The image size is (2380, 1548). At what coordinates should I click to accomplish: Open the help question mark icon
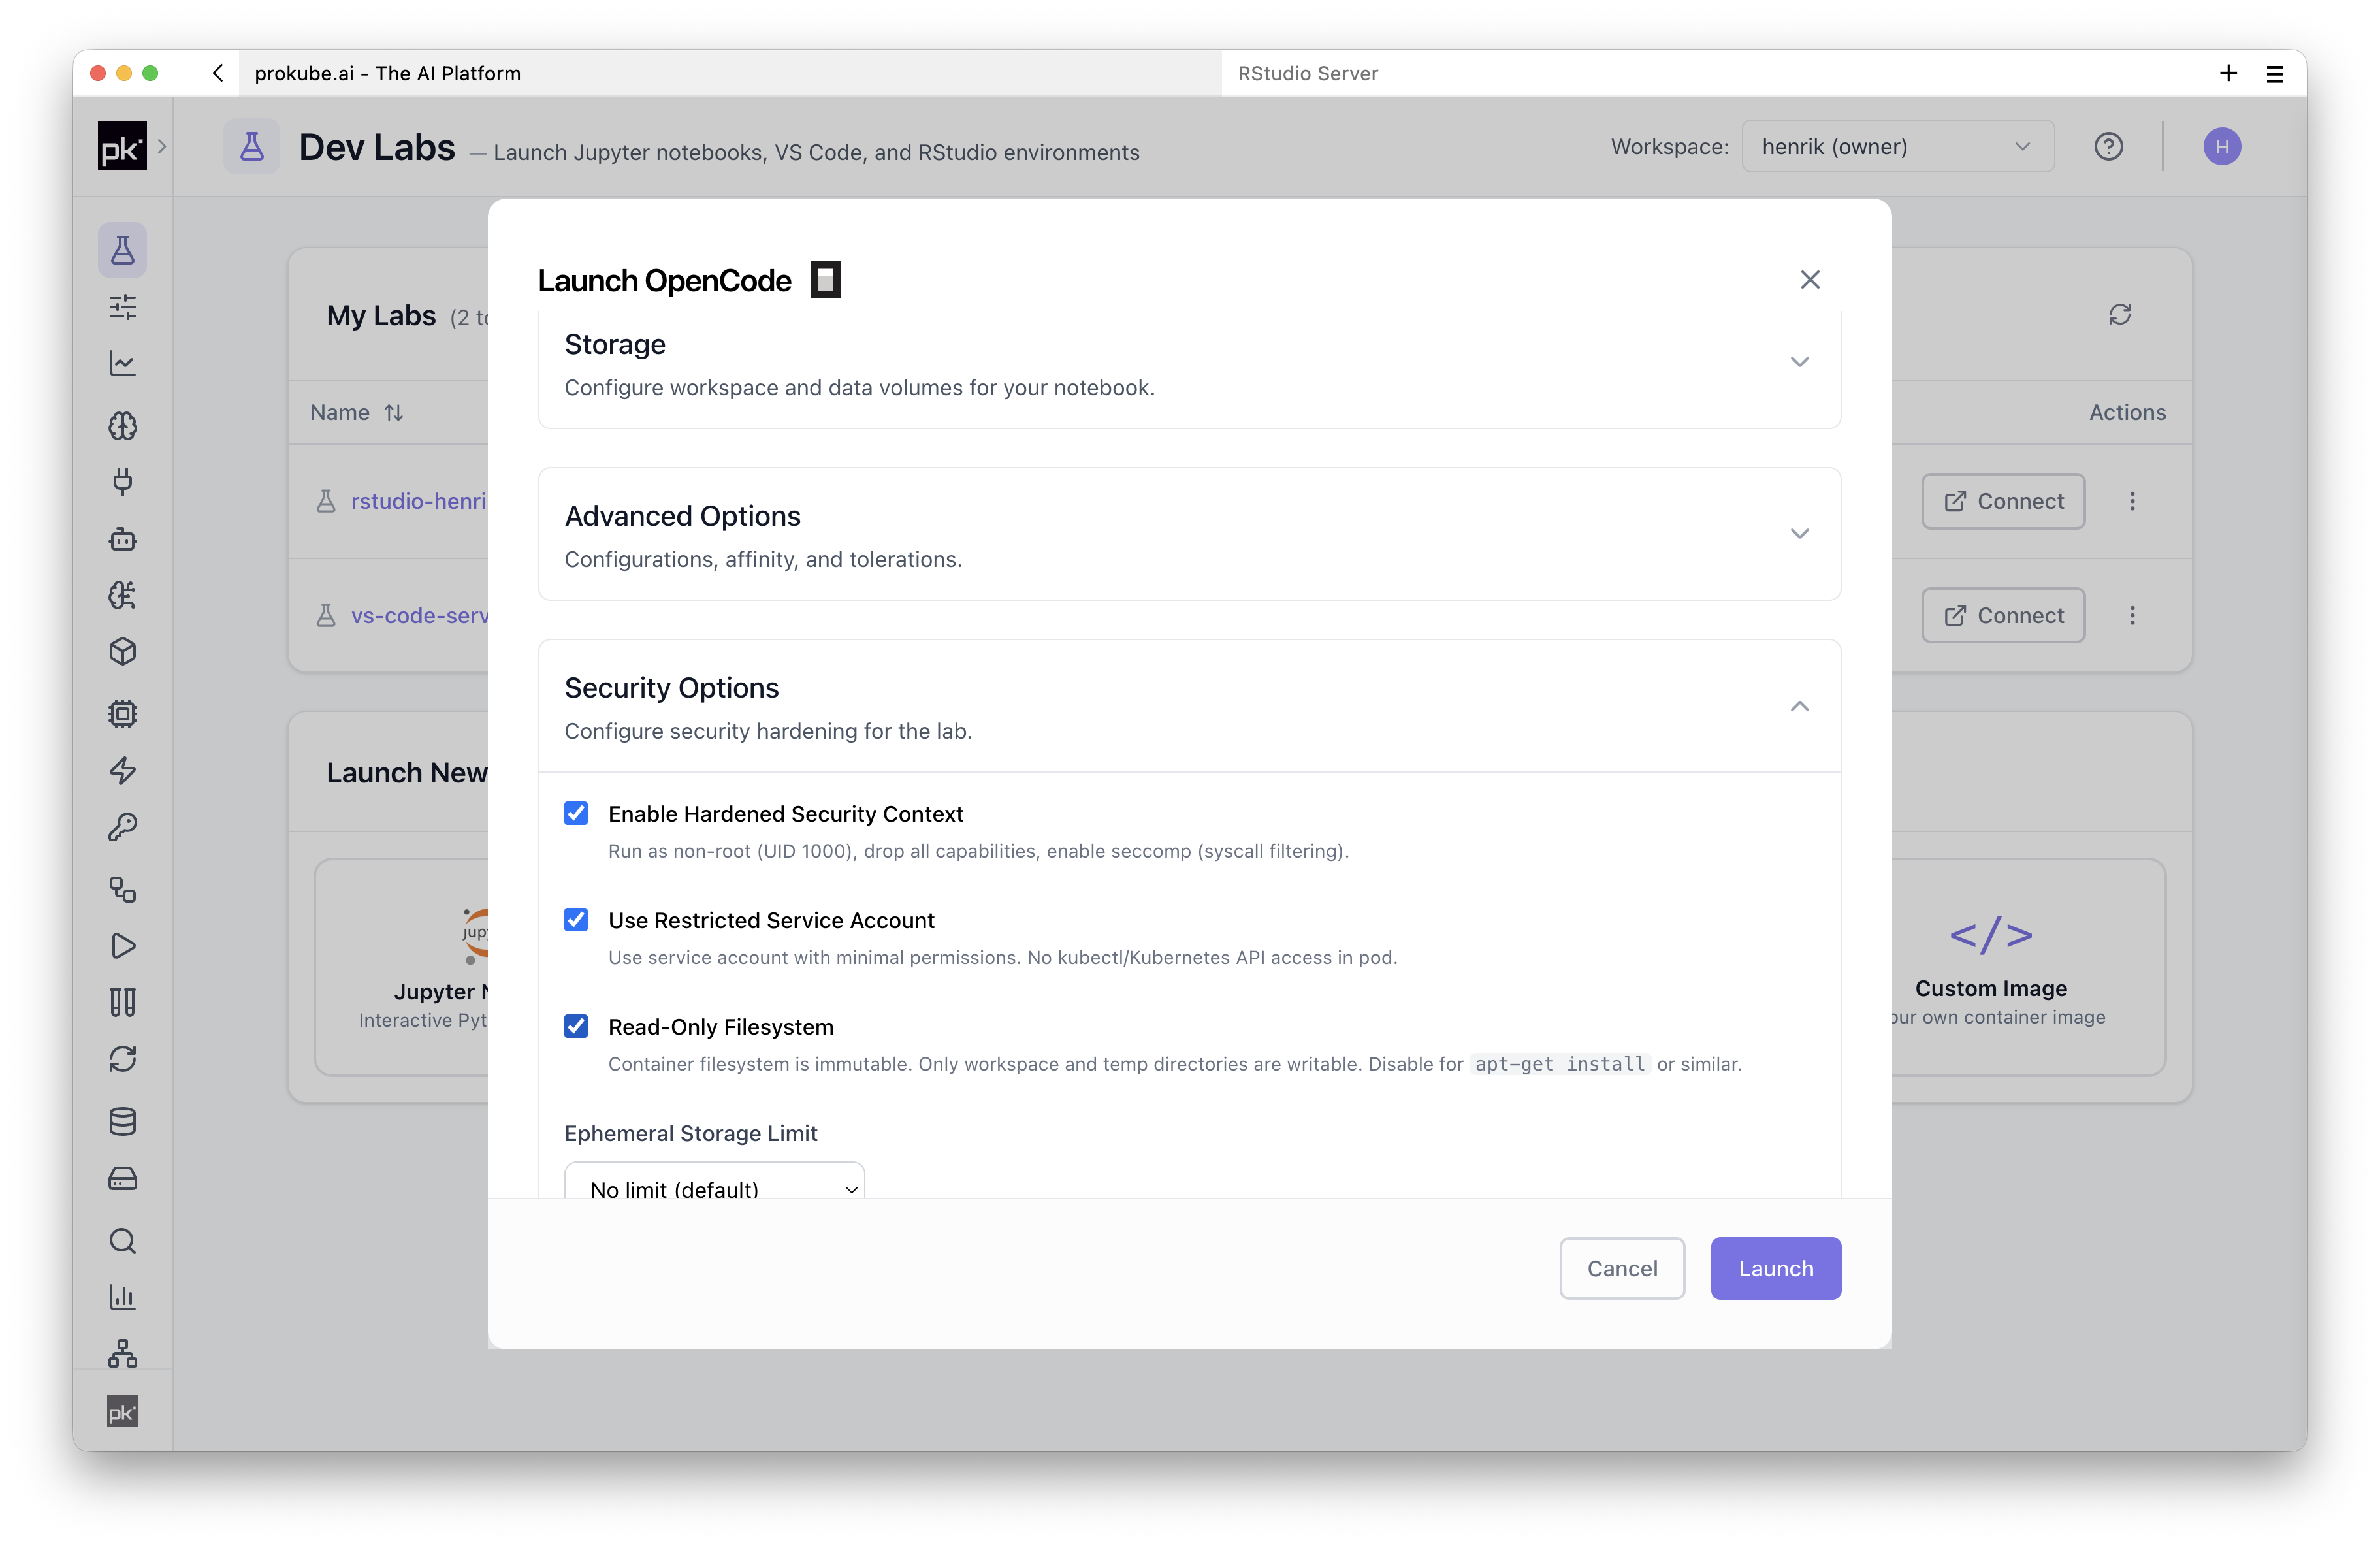2108,147
